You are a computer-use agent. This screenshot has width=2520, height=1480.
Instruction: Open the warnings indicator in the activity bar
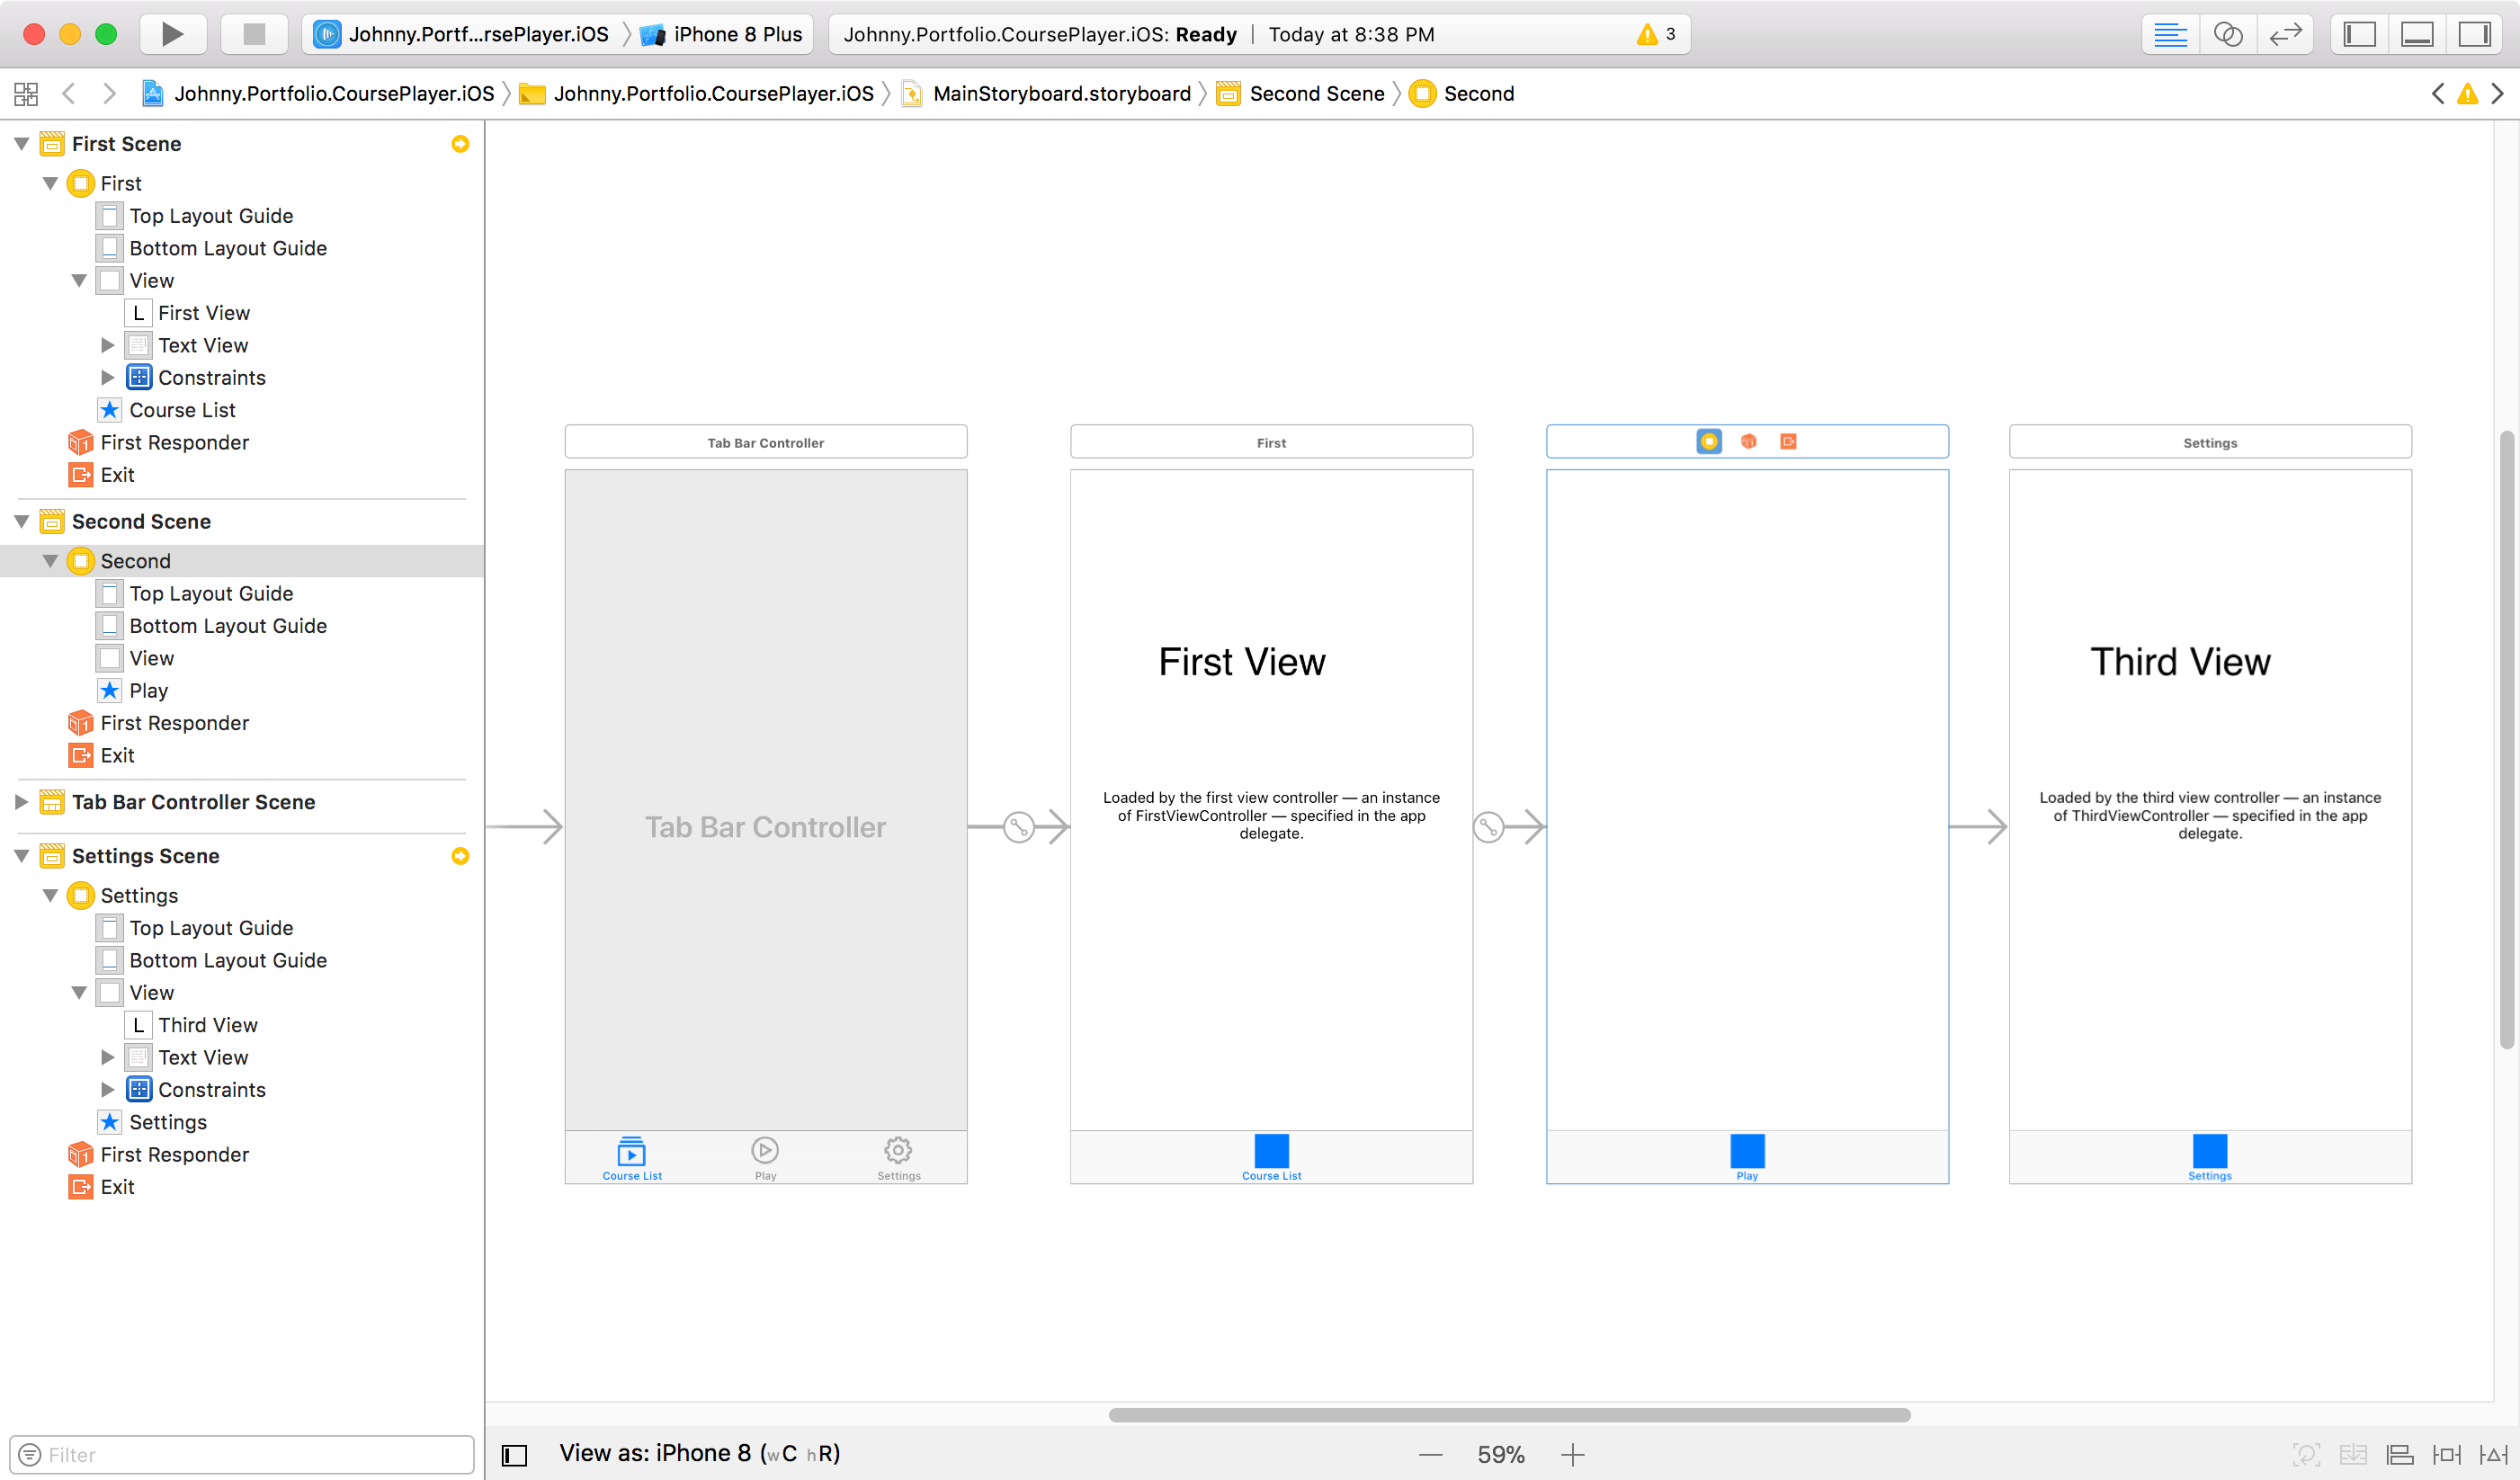pos(1656,34)
